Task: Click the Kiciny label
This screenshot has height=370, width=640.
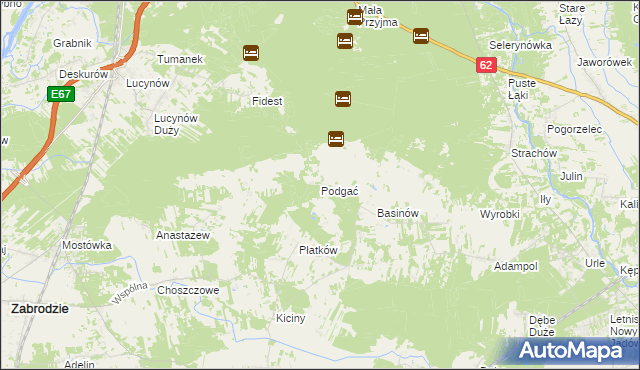Action: pos(291,318)
